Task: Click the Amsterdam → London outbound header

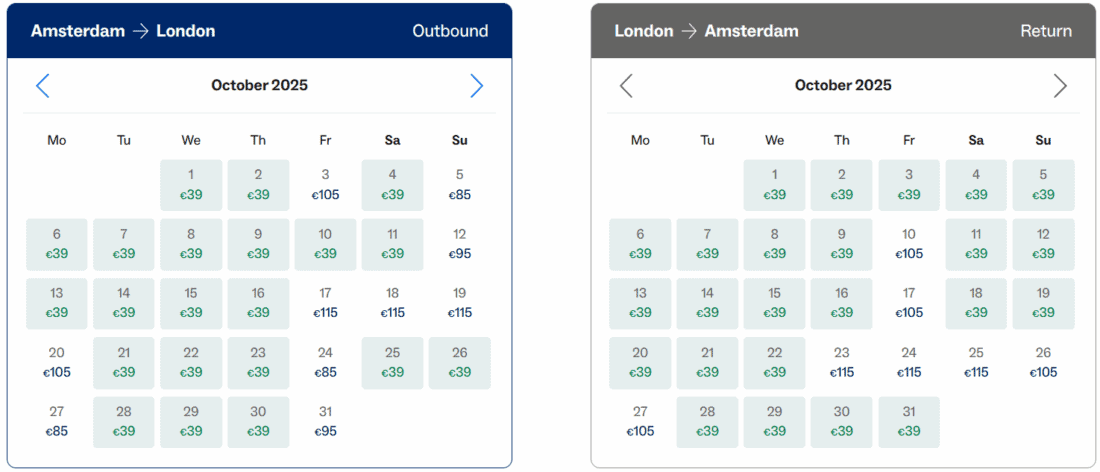Action: (123, 31)
